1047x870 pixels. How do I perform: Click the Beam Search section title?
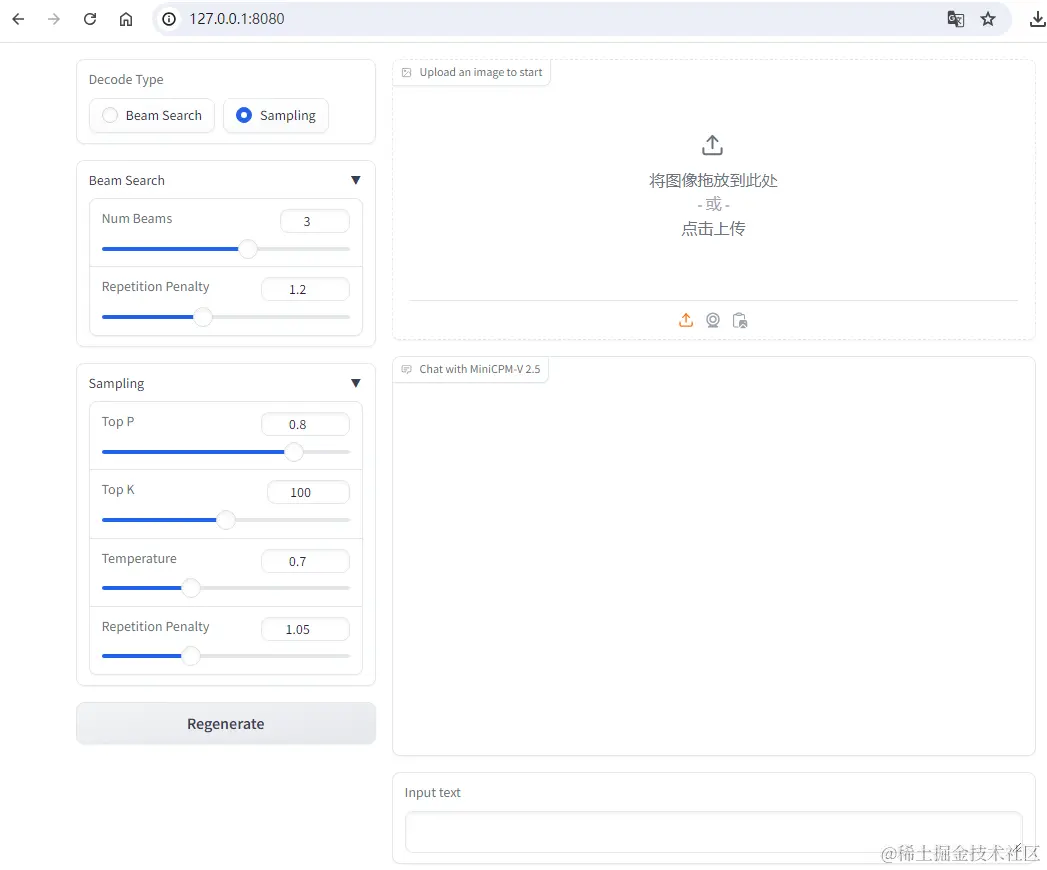(127, 180)
